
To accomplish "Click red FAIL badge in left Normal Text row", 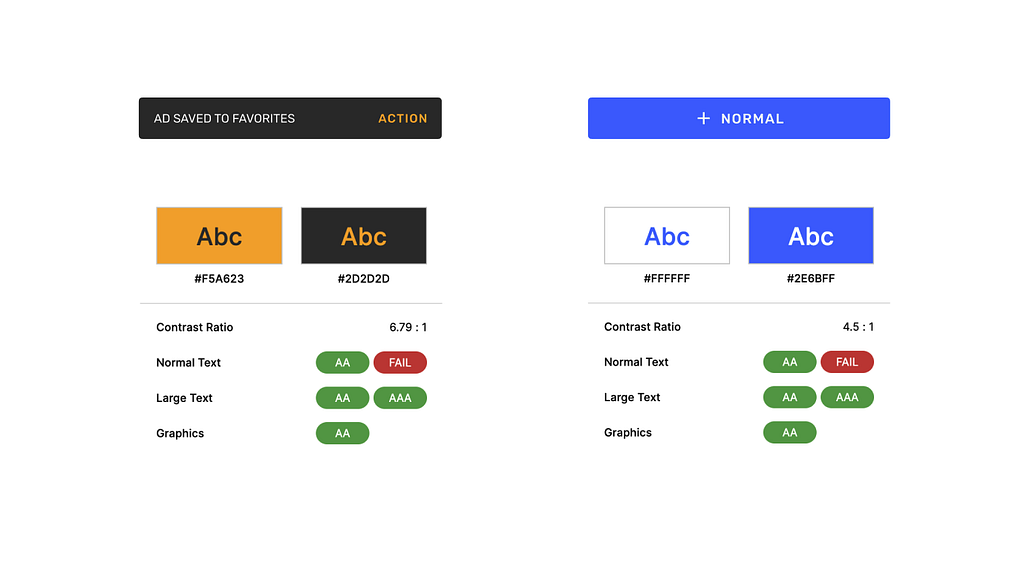I will (400, 362).
